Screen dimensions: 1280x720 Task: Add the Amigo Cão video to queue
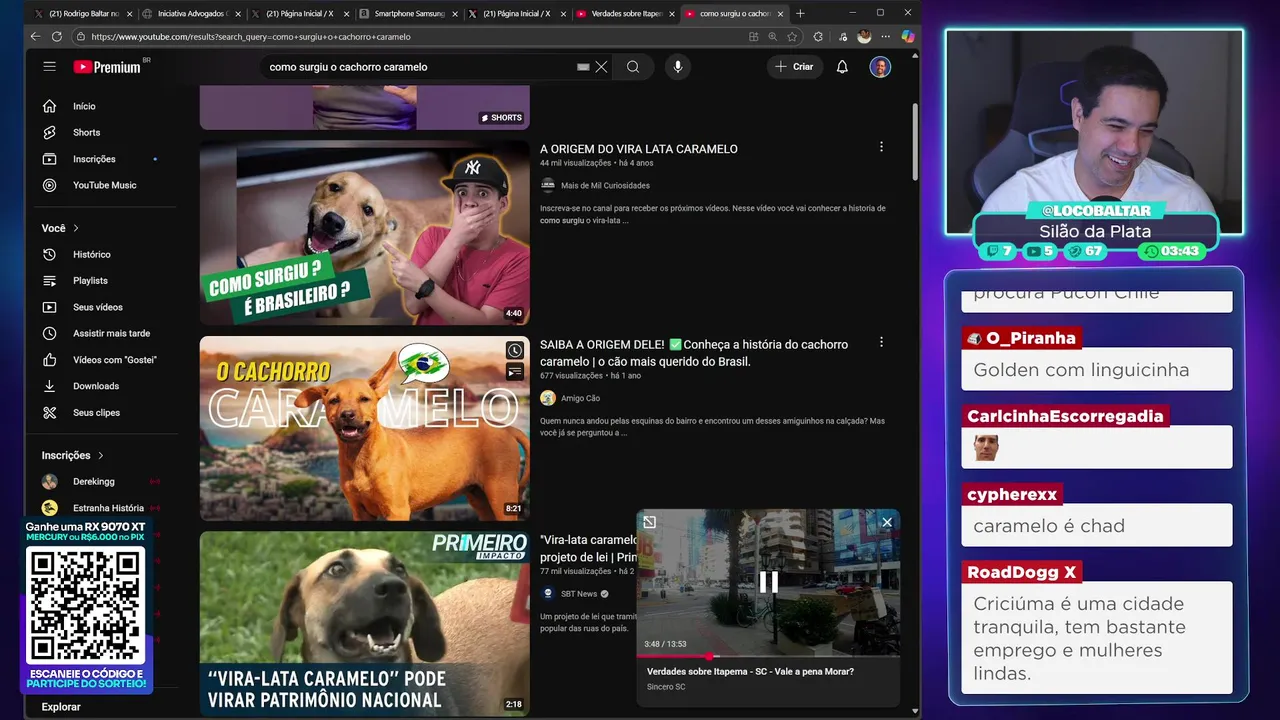514,372
